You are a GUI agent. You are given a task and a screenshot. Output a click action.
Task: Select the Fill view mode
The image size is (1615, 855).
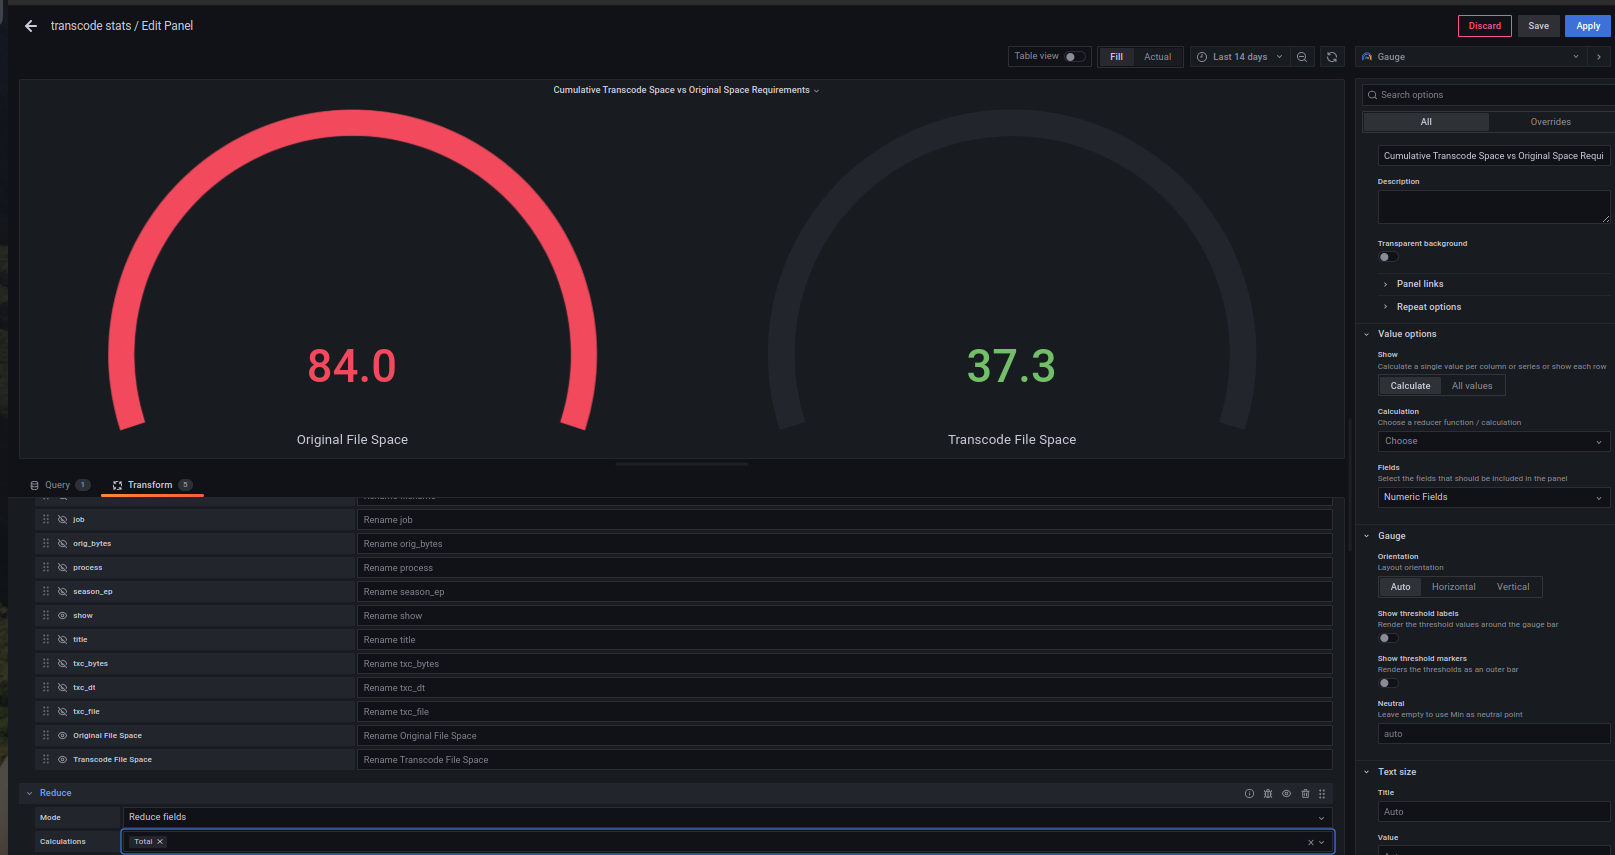click(x=1116, y=57)
